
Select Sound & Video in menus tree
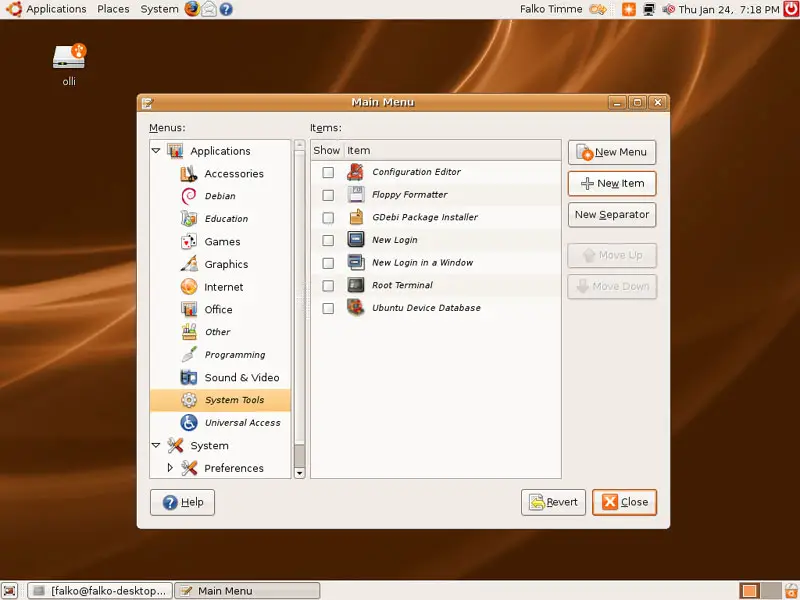click(241, 377)
